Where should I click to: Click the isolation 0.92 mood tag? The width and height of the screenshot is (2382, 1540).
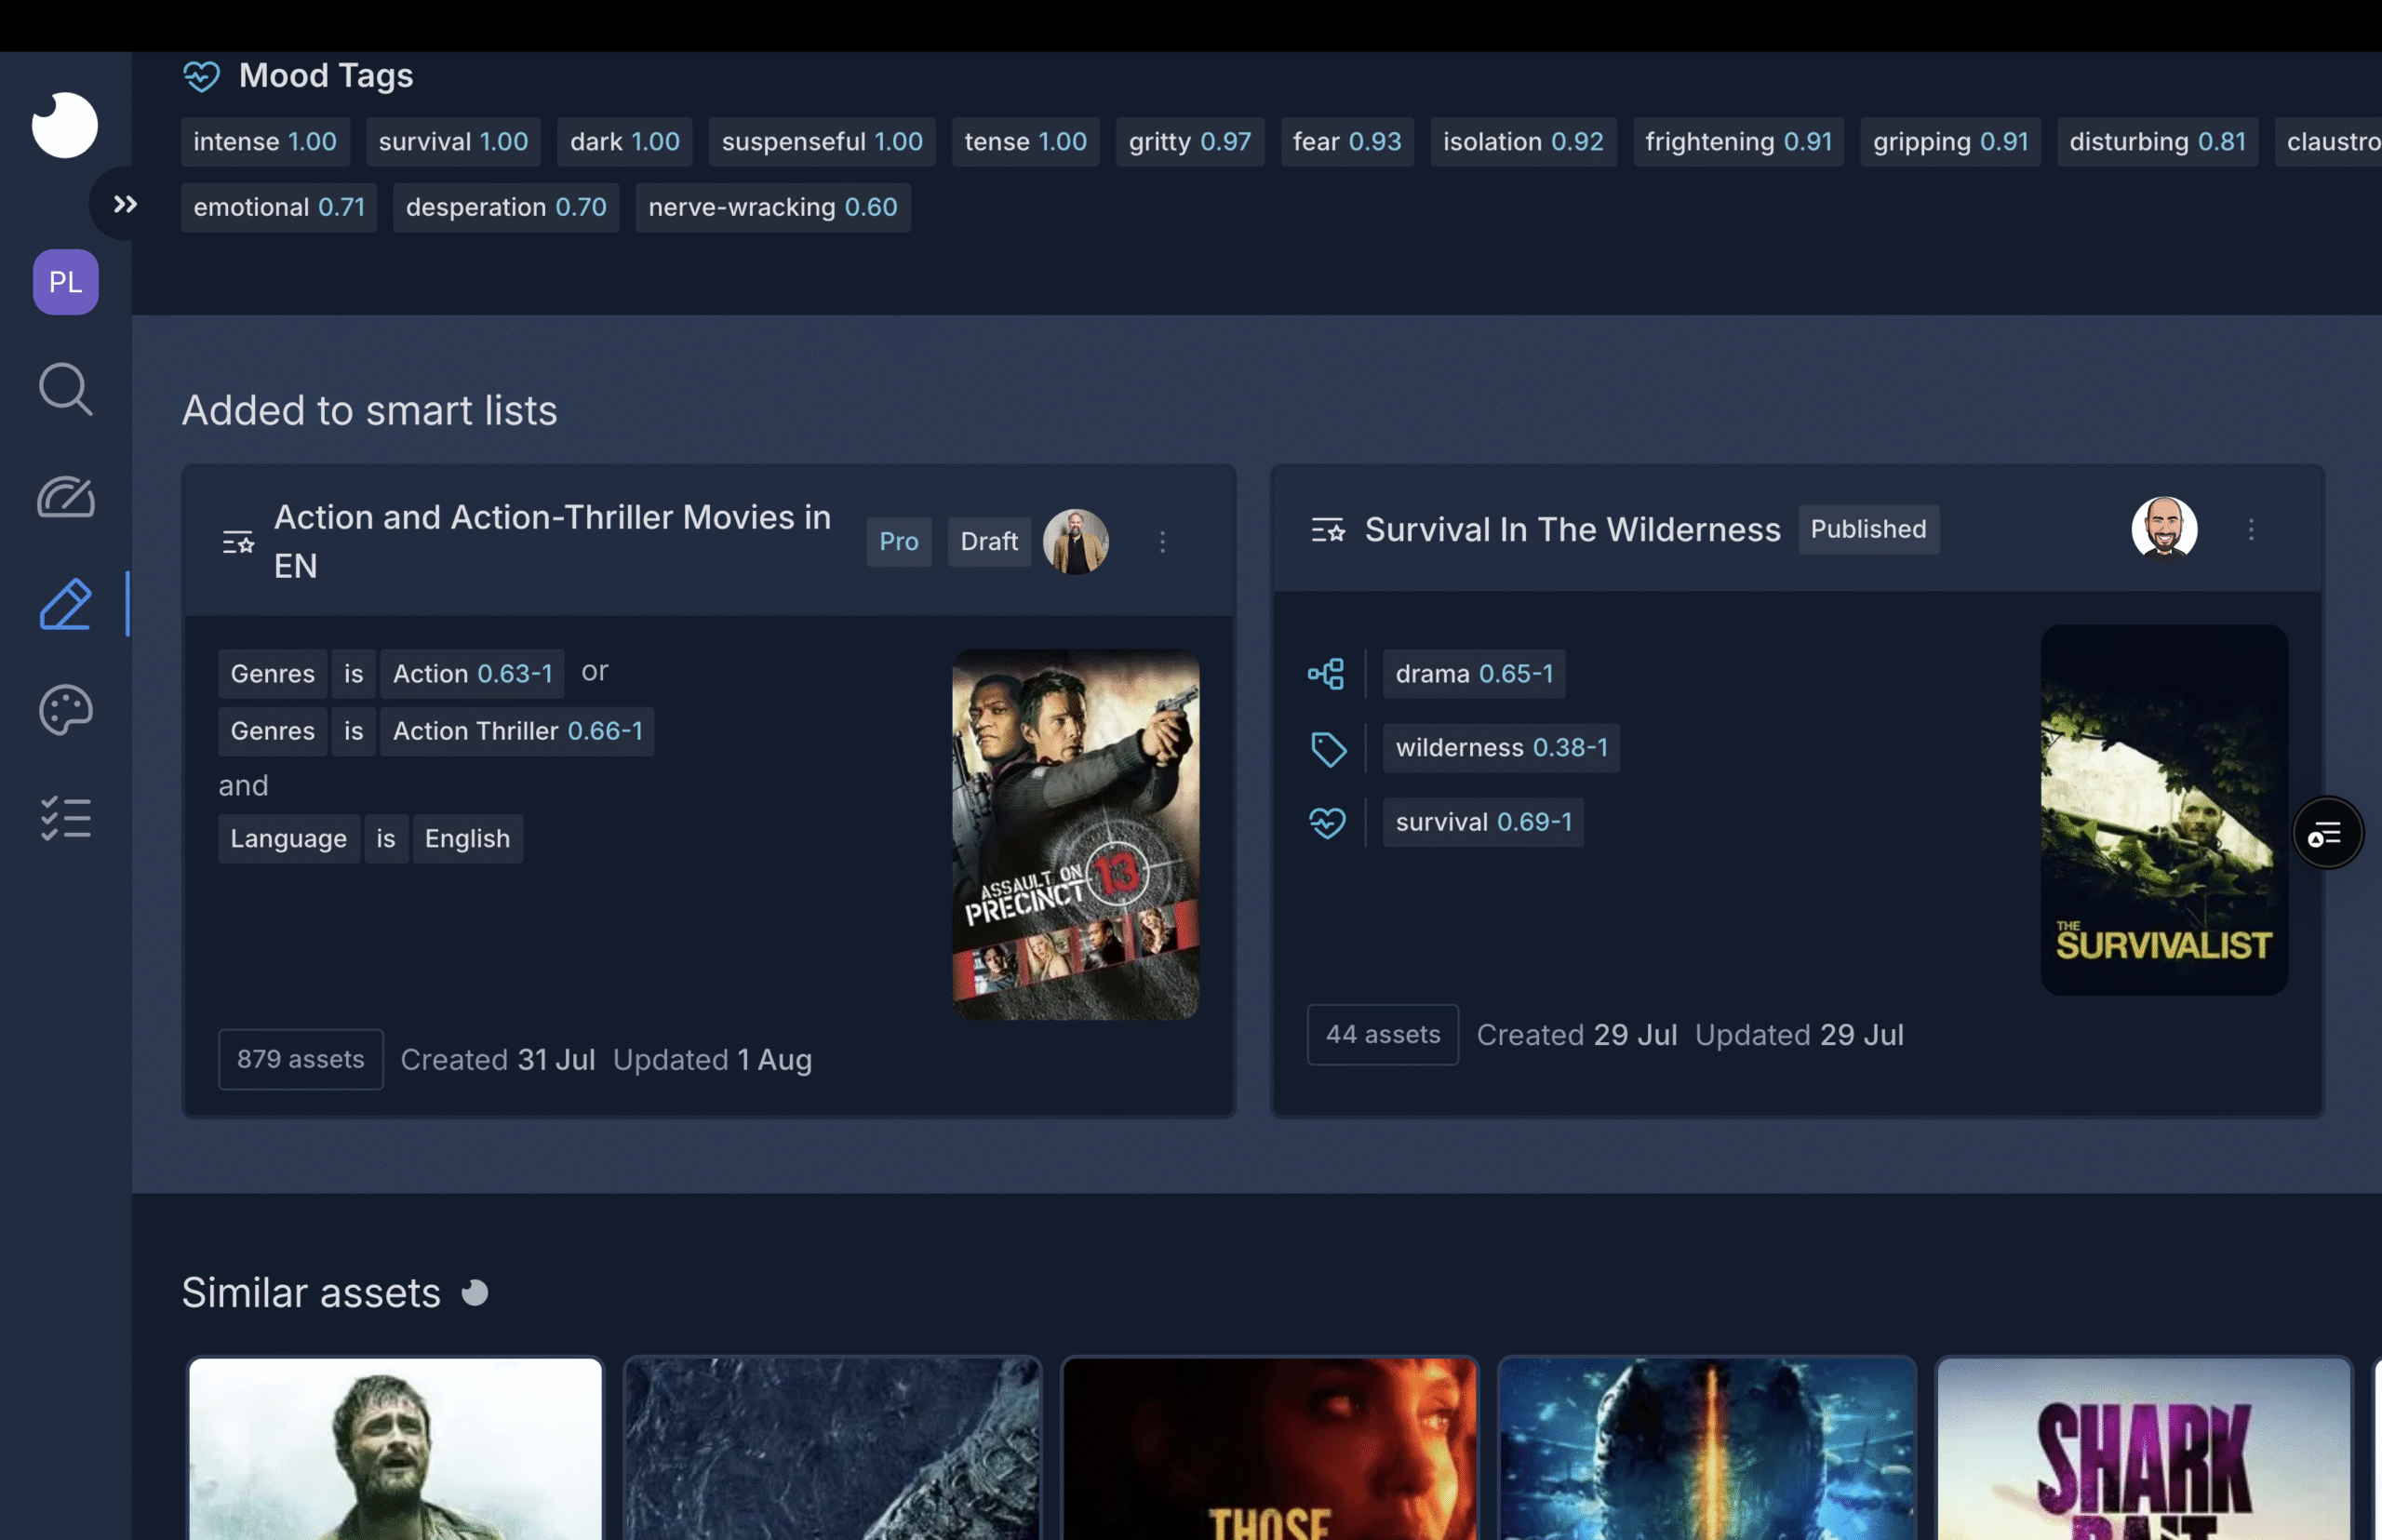[x=1523, y=142]
